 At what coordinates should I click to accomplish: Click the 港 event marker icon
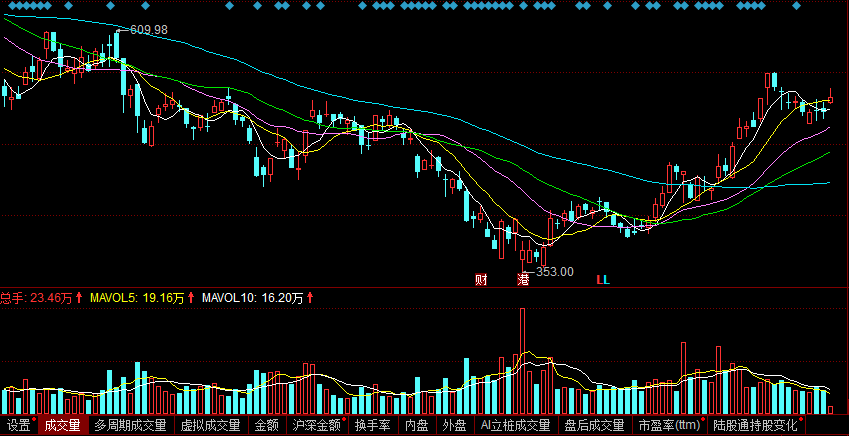pyautogui.click(x=523, y=280)
